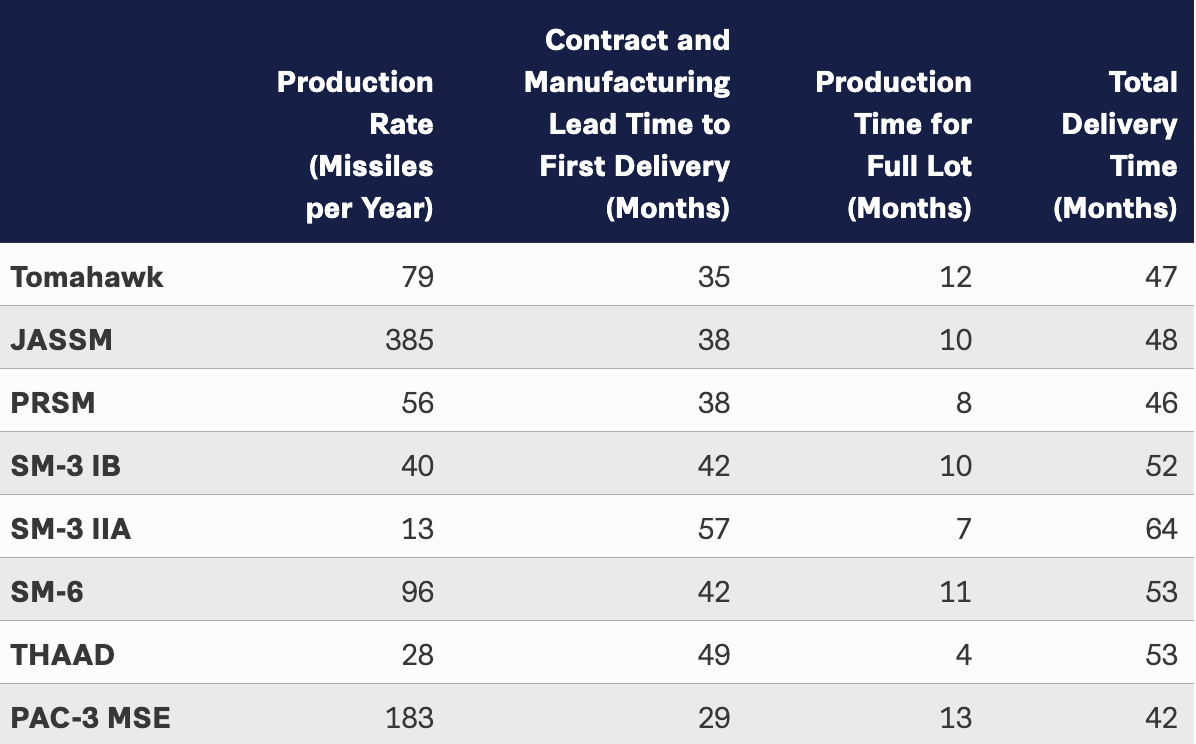Click Tomahawk total delivery time value 47
Screen dimensions: 1196x744
click(1162, 277)
